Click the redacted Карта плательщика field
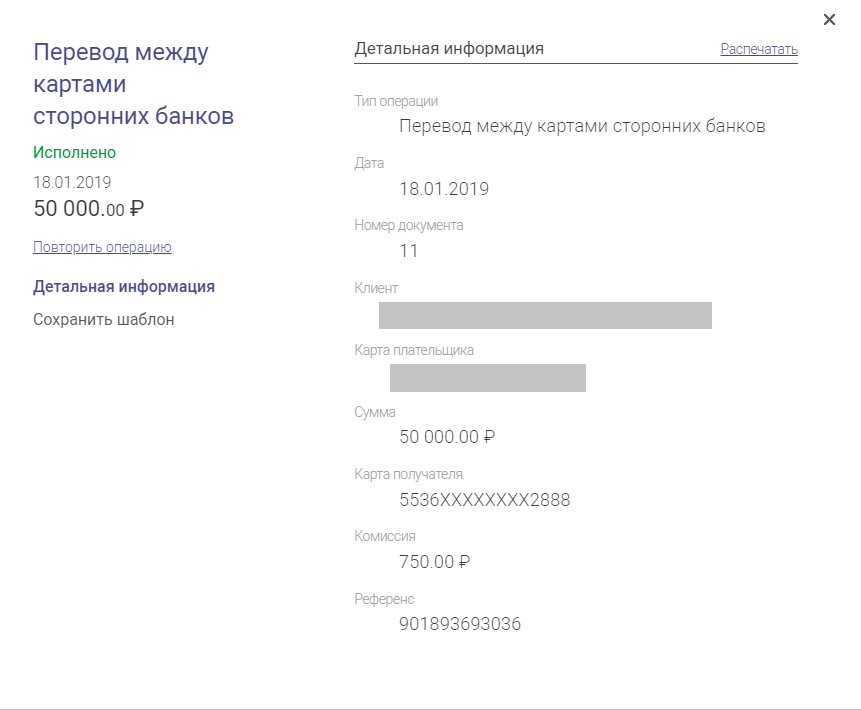 [x=488, y=378]
